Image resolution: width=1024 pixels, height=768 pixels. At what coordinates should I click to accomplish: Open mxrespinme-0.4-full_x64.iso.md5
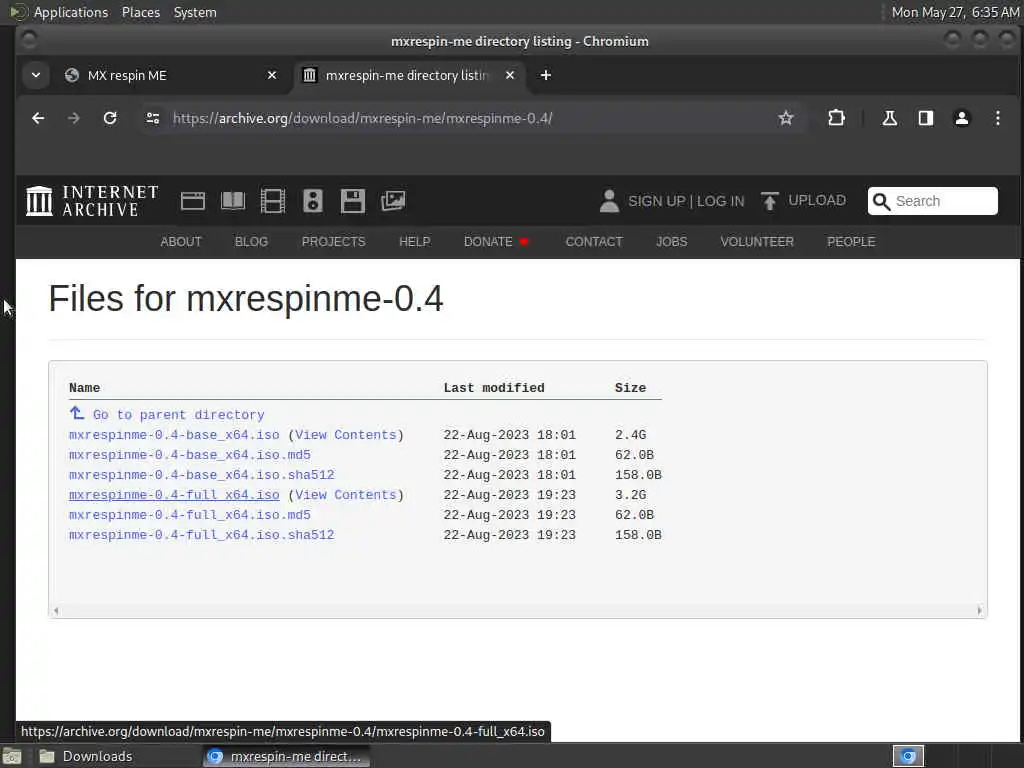click(189, 515)
